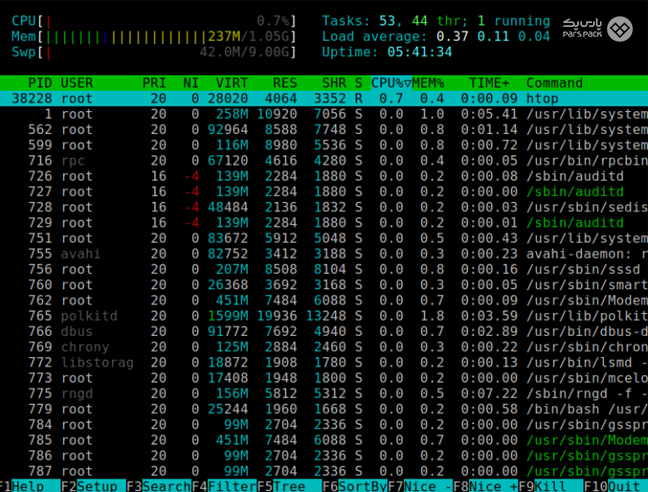Image resolution: width=648 pixels, height=492 pixels.
Task: Click the CPU% sorted column header
Action: (x=391, y=83)
